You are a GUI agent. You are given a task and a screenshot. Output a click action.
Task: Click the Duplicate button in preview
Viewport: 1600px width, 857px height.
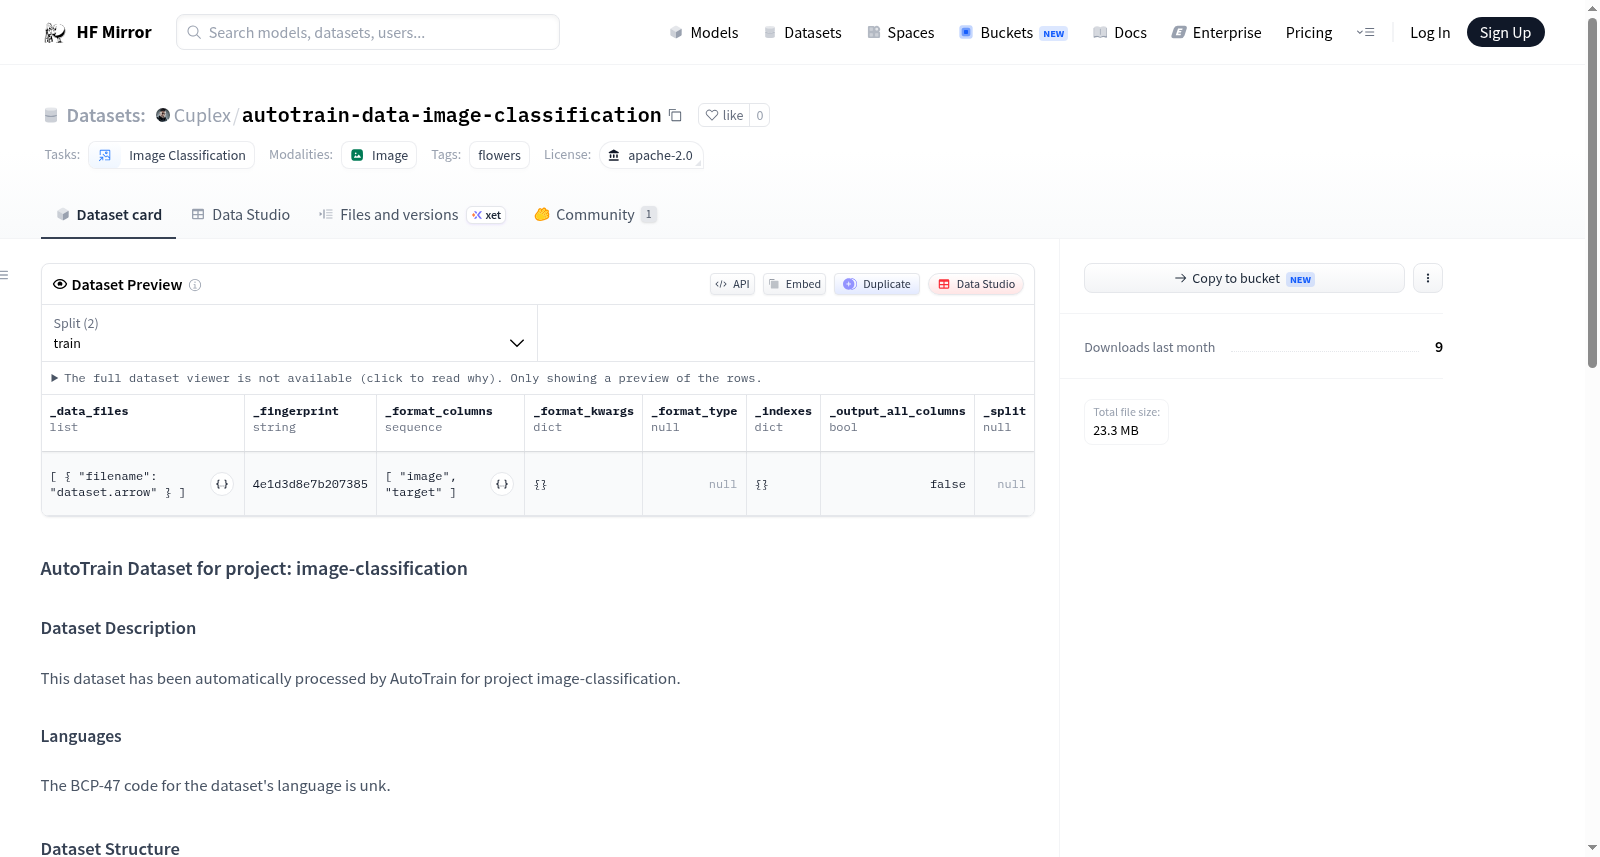tap(877, 284)
